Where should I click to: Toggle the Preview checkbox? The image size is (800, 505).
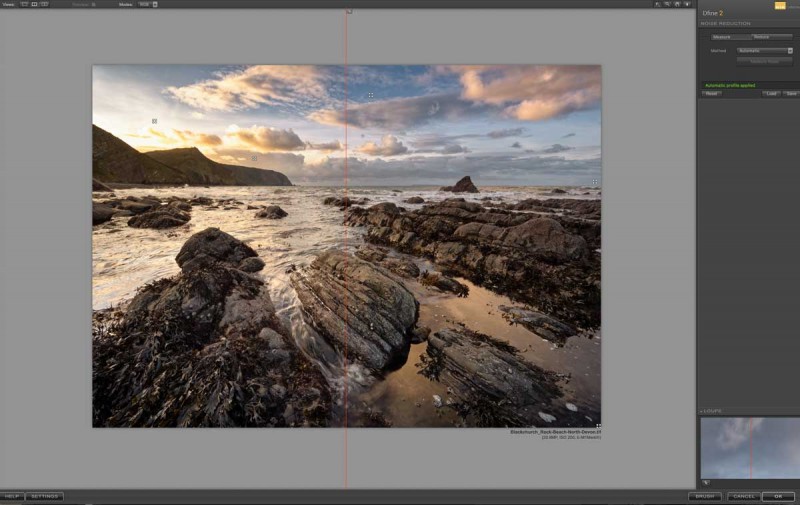[x=93, y=4]
